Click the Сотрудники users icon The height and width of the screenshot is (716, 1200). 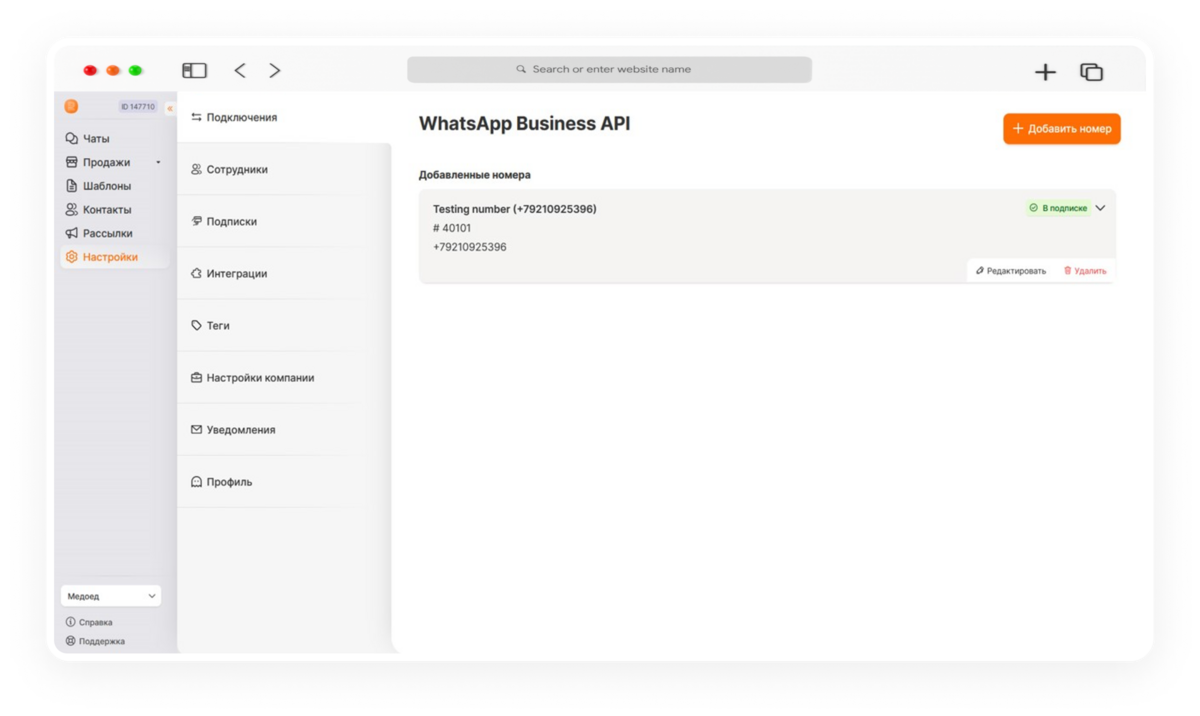(x=196, y=169)
